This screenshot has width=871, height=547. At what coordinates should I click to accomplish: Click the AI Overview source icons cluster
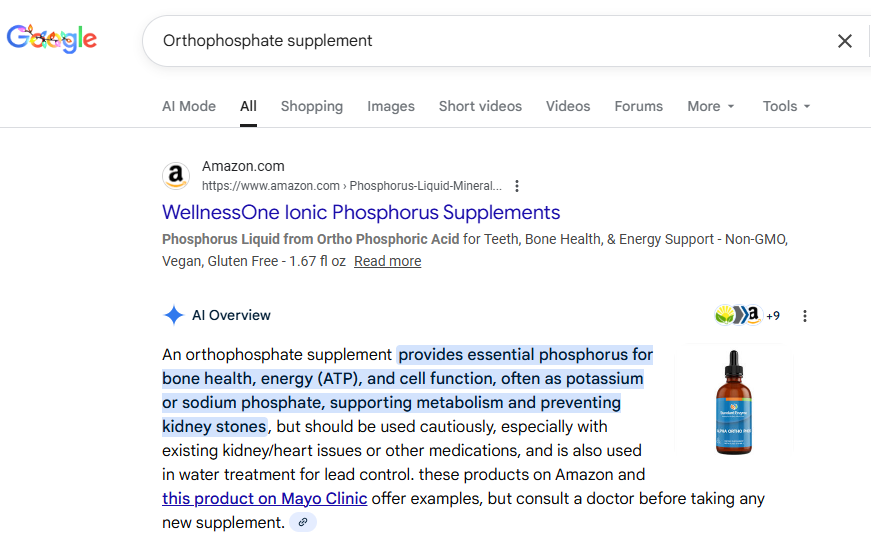[x=746, y=316]
